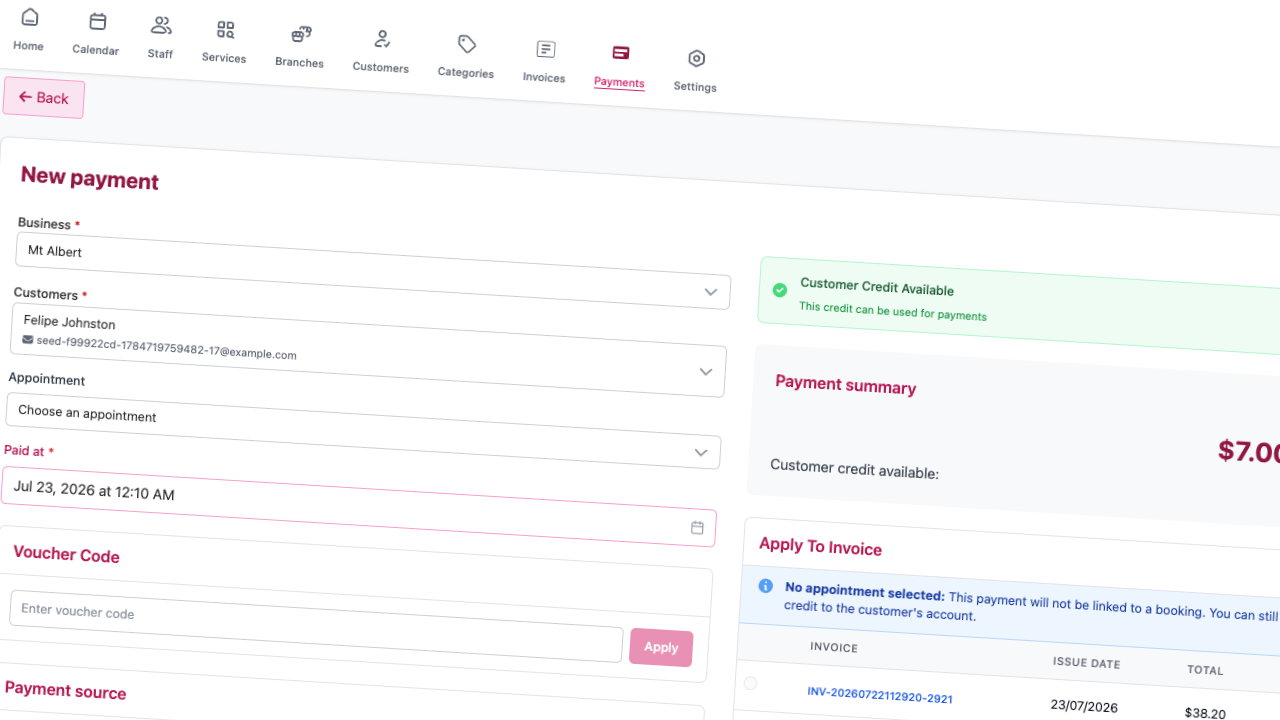The image size is (1280, 720).
Task: Click the $7.00 credit amount
Action: (x=1249, y=452)
